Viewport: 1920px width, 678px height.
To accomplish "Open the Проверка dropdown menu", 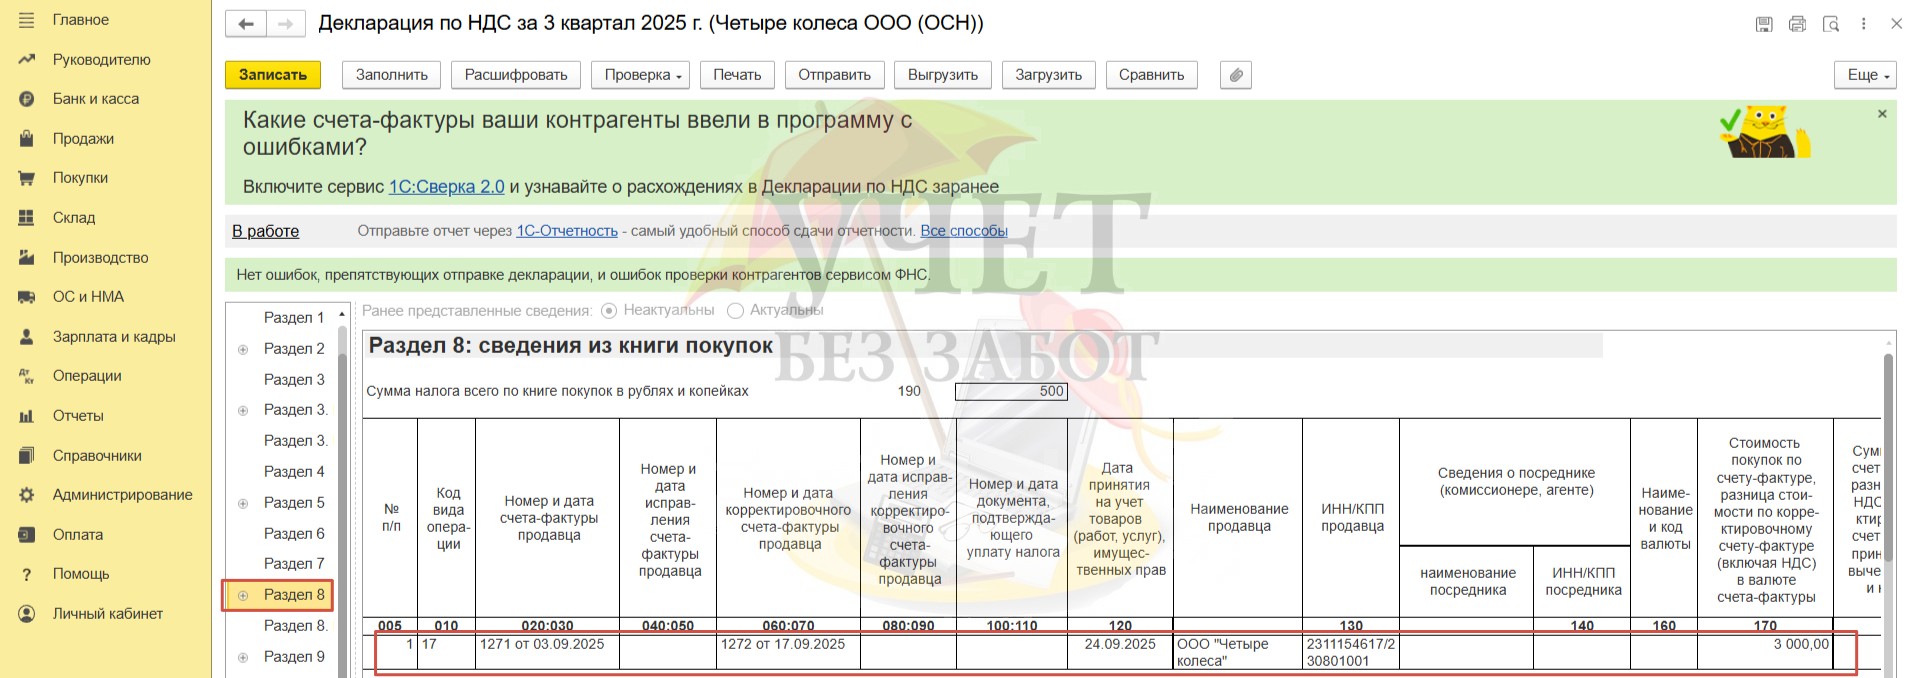I will pos(641,75).
